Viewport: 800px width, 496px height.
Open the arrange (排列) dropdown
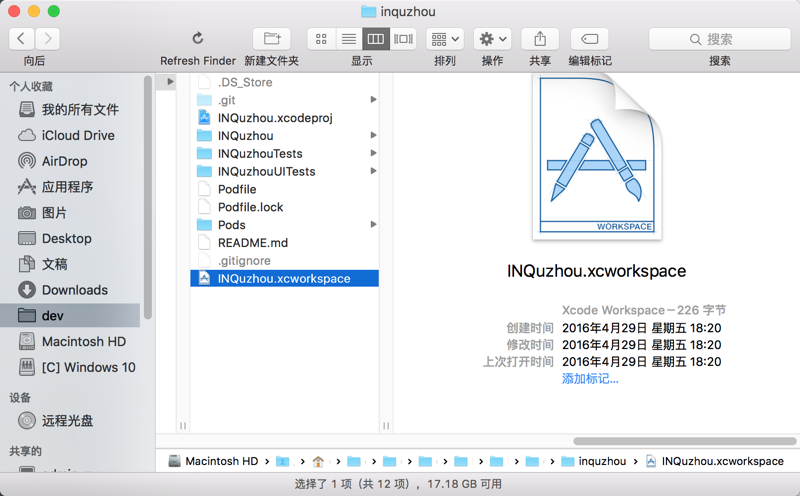(445, 39)
